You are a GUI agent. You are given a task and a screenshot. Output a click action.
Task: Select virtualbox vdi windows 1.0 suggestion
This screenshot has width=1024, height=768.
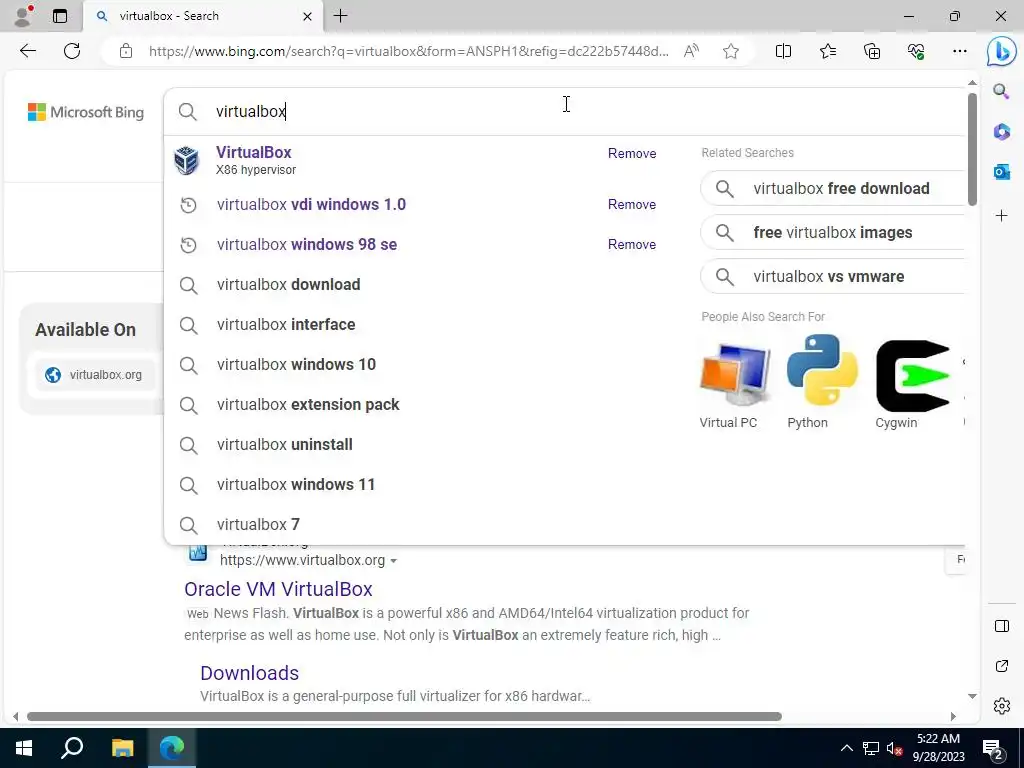[x=311, y=204]
